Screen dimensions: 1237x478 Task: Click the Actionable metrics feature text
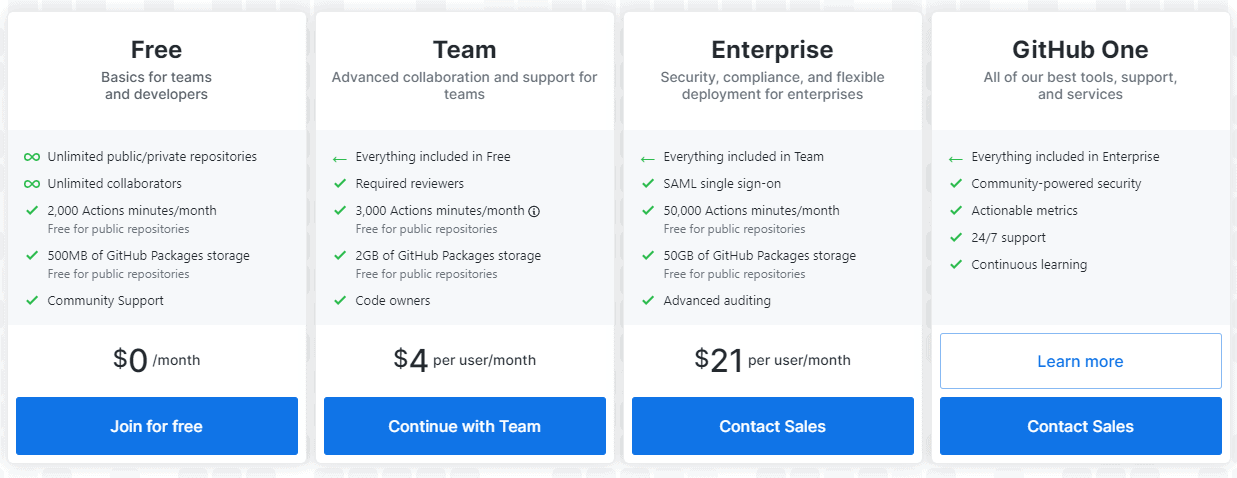[1024, 211]
